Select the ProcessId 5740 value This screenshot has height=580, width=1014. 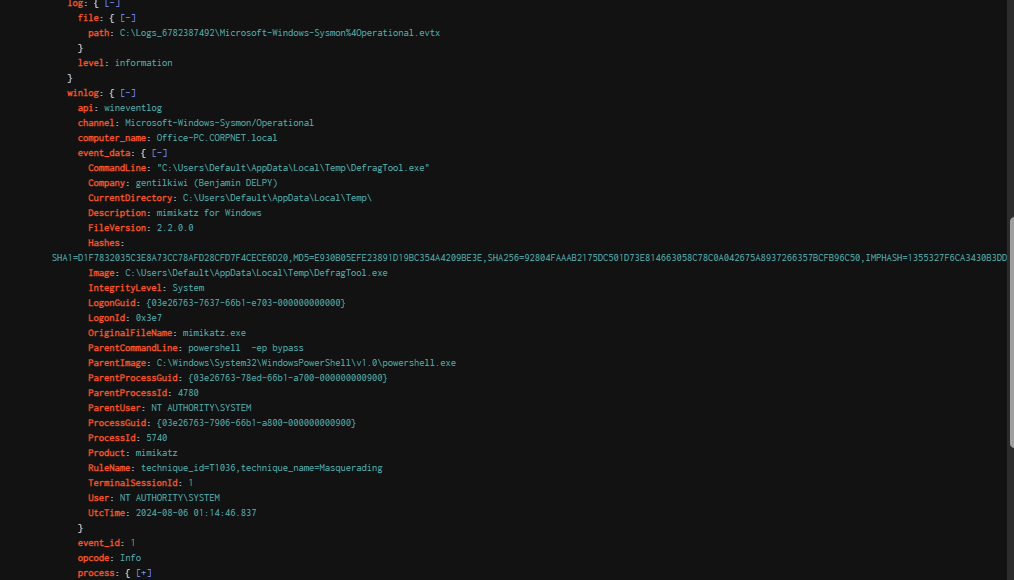(x=156, y=438)
